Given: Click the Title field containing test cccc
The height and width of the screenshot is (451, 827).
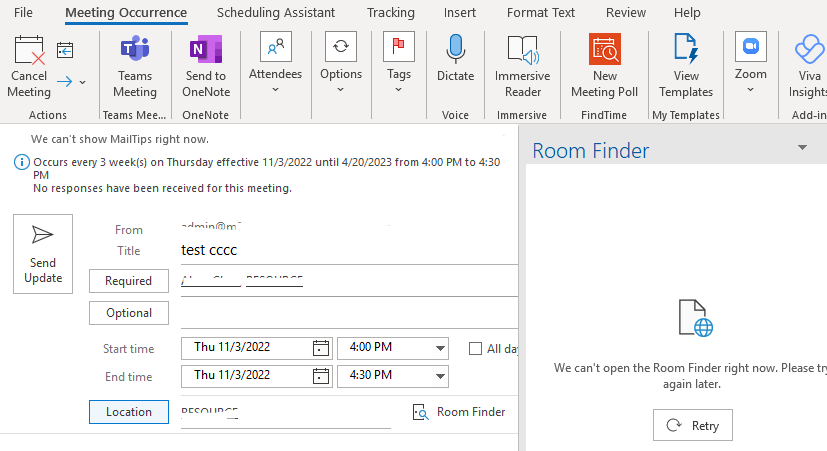Looking at the screenshot, I should tap(349, 250).
